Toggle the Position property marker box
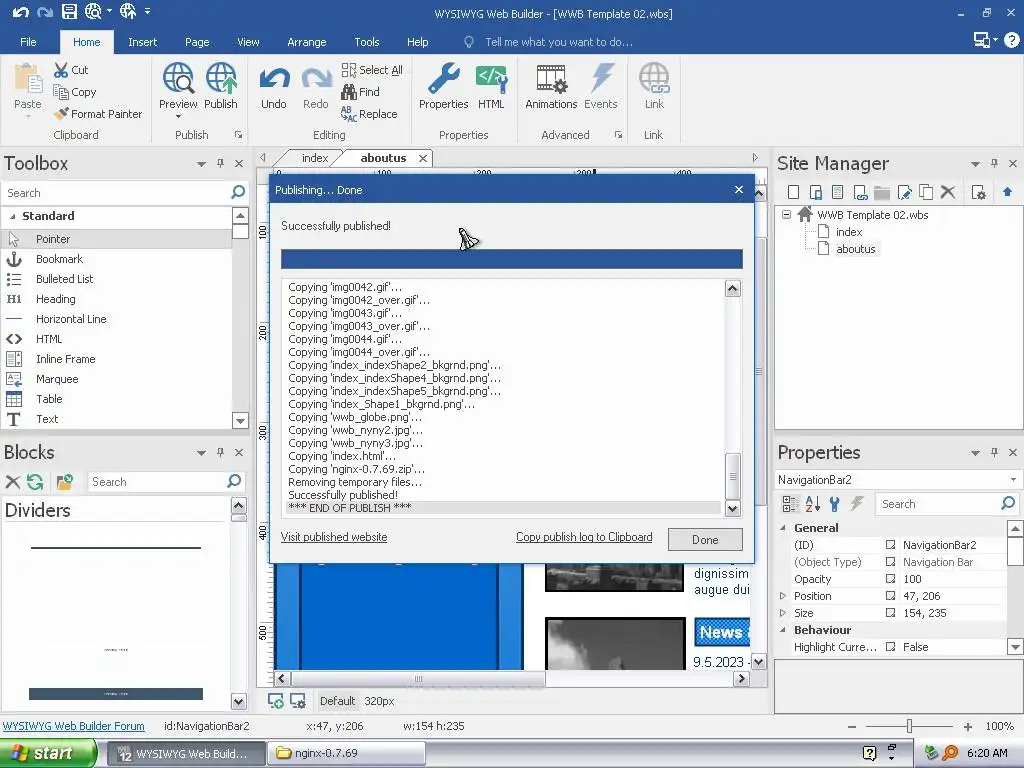The width and height of the screenshot is (1024, 768). tap(890, 596)
